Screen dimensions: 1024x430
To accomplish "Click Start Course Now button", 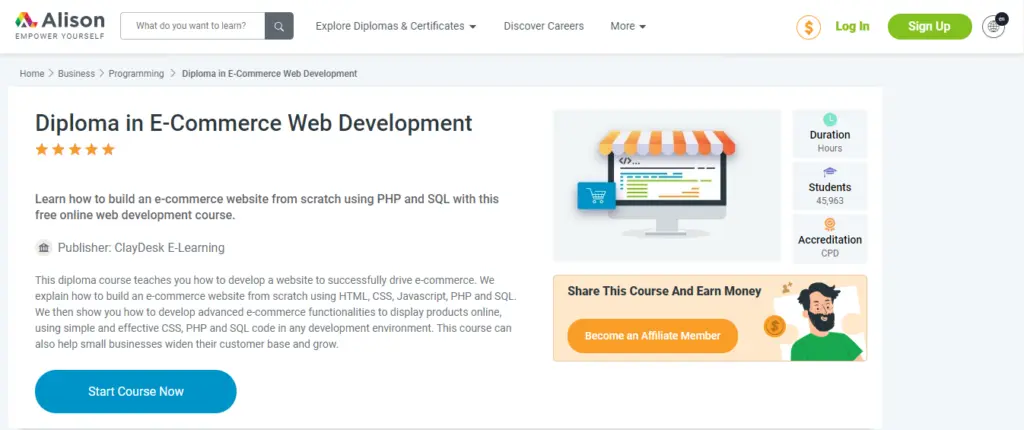I will point(136,391).
